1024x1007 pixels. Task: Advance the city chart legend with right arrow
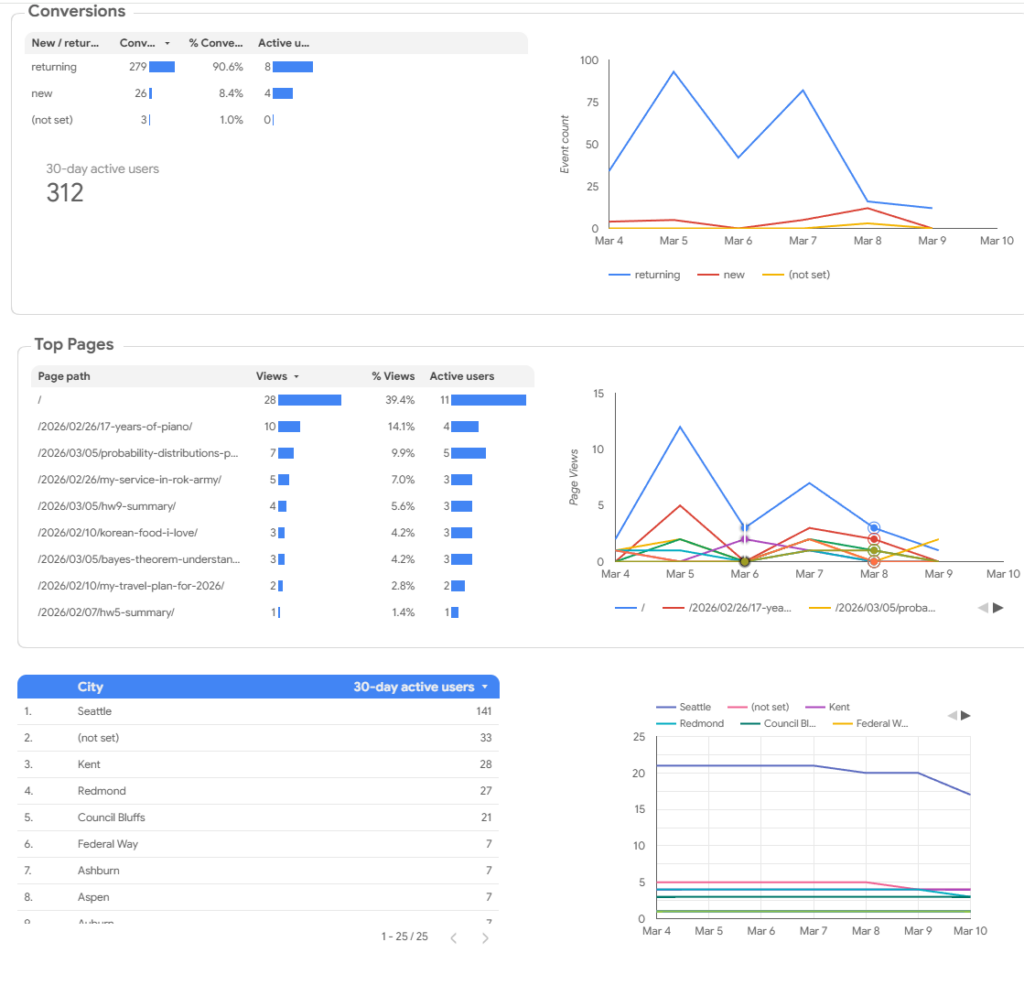tap(966, 715)
